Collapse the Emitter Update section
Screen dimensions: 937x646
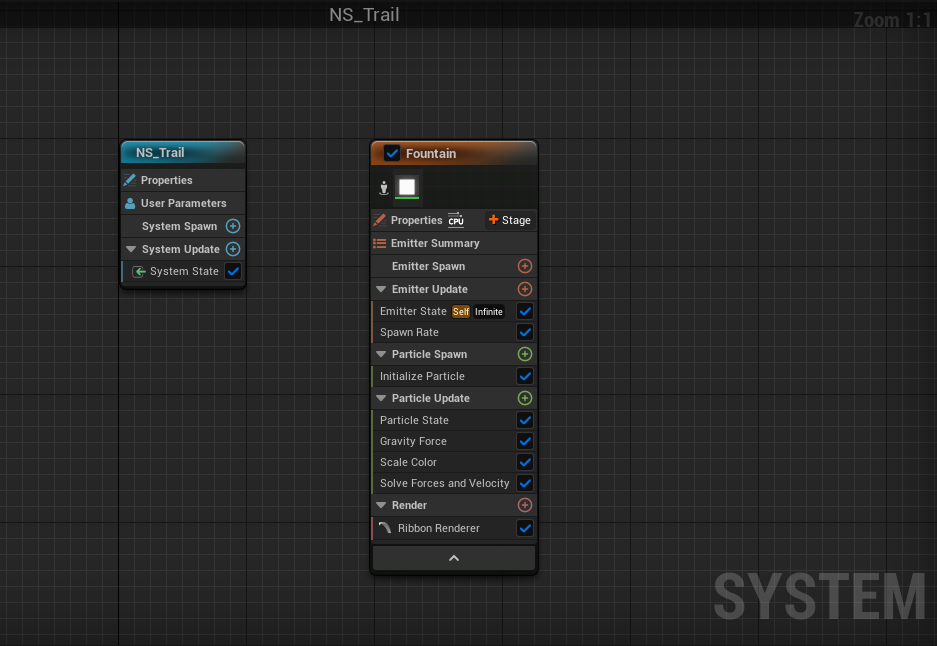pyautogui.click(x=381, y=289)
